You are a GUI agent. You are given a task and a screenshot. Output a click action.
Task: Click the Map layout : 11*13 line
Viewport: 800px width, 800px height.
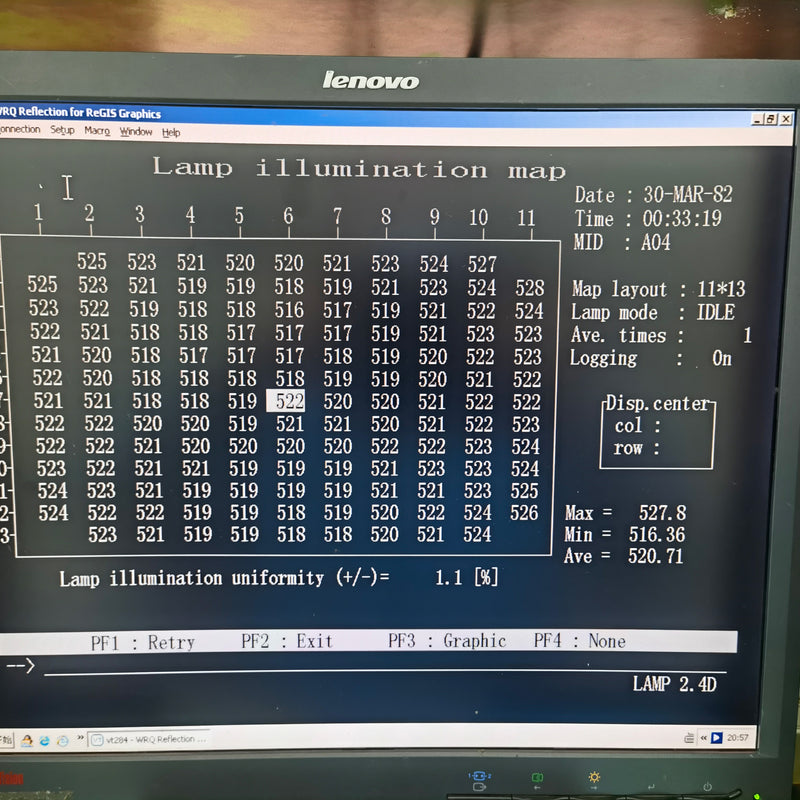coord(658,289)
